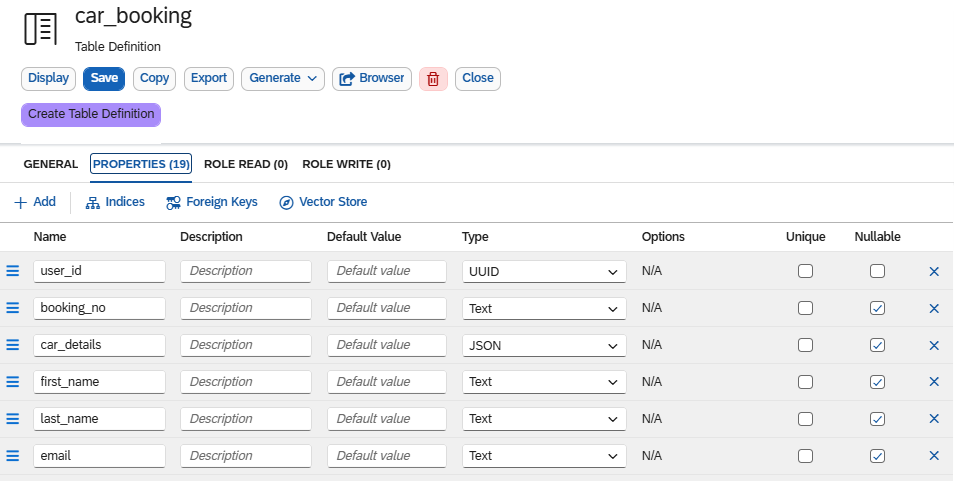Open the Indices settings
This screenshot has height=481, width=954.
(x=115, y=202)
